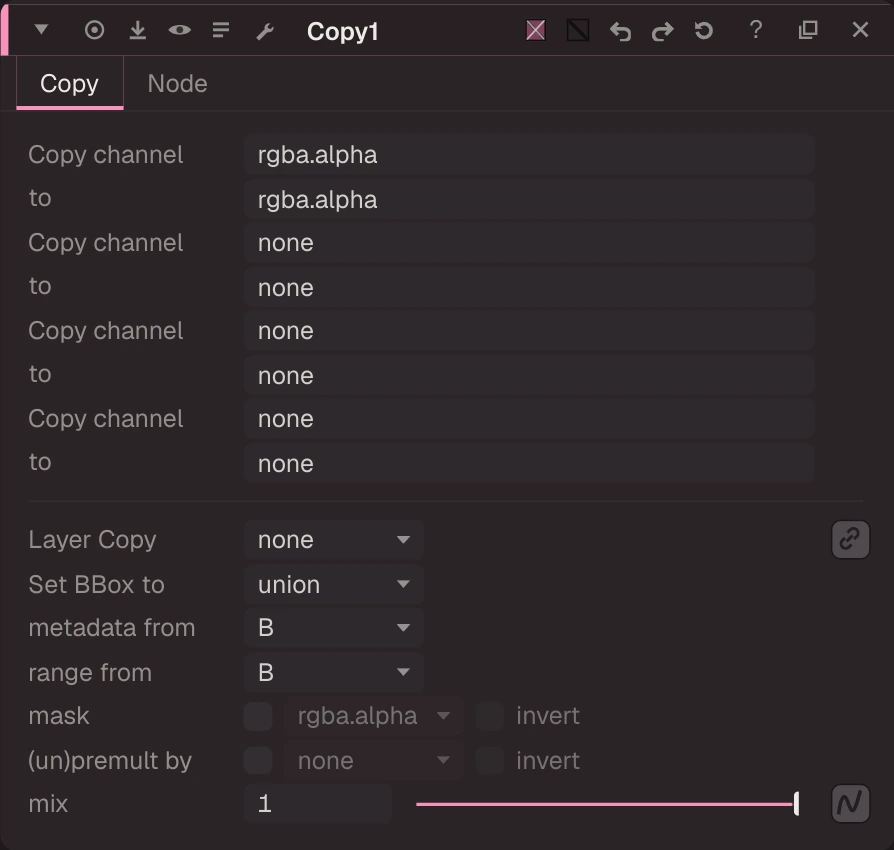Open fourth 'to' none channel field
Image resolution: width=894 pixels, height=850 pixels.
(x=529, y=464)
